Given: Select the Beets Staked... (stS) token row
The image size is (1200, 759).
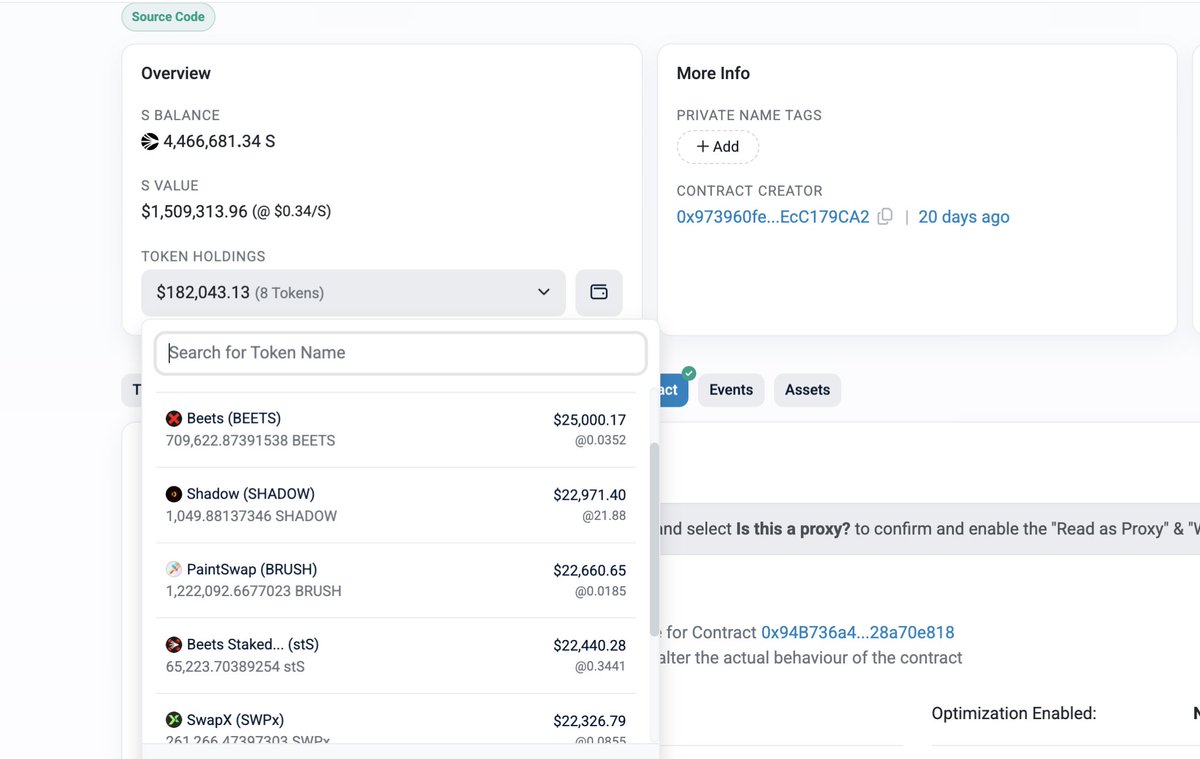Looking at the screenshot, I should (396, 656).
